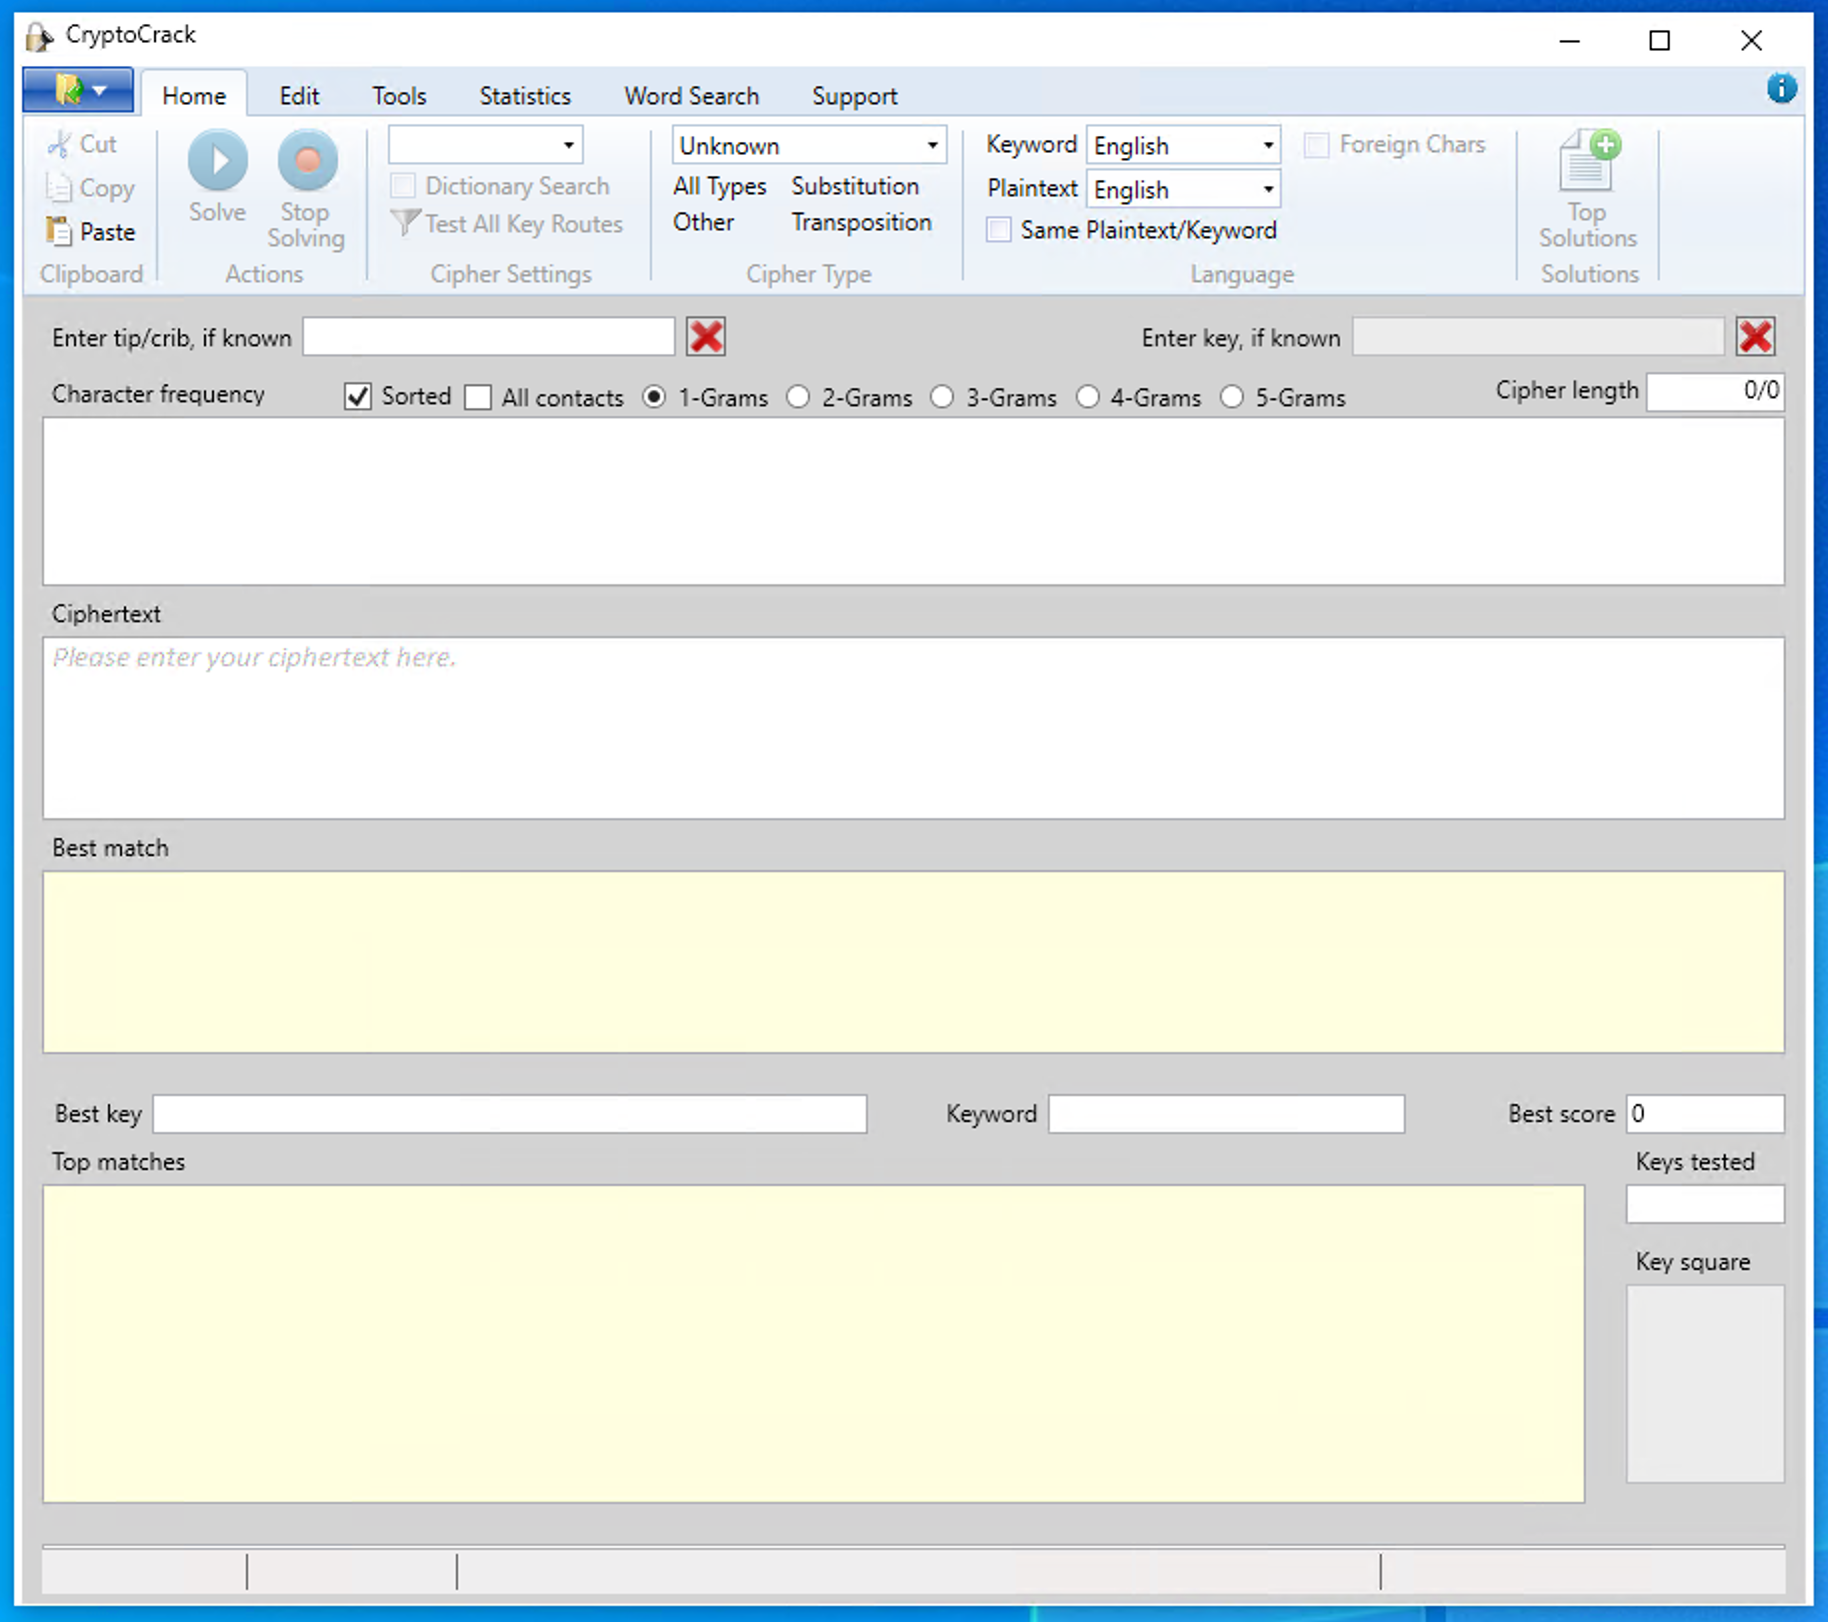1828x1622 pixels.
Task: Open the Word Search tab
Action: pyautogui.click(x=692, y=96)
